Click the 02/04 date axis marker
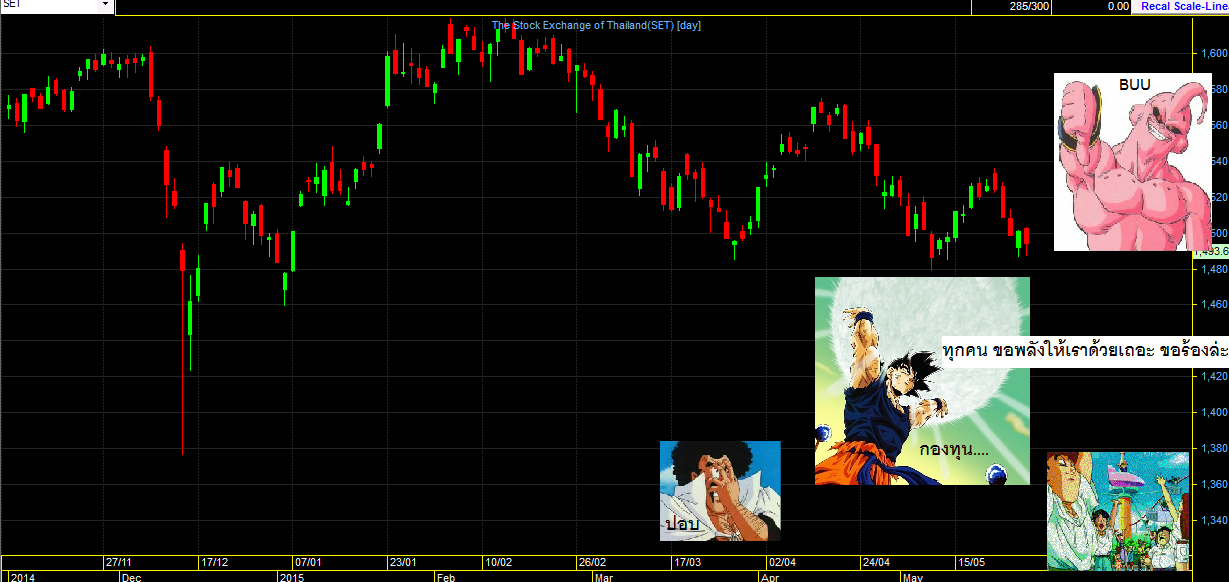This screenshot has height=582, width=1229. coord(782,562)
